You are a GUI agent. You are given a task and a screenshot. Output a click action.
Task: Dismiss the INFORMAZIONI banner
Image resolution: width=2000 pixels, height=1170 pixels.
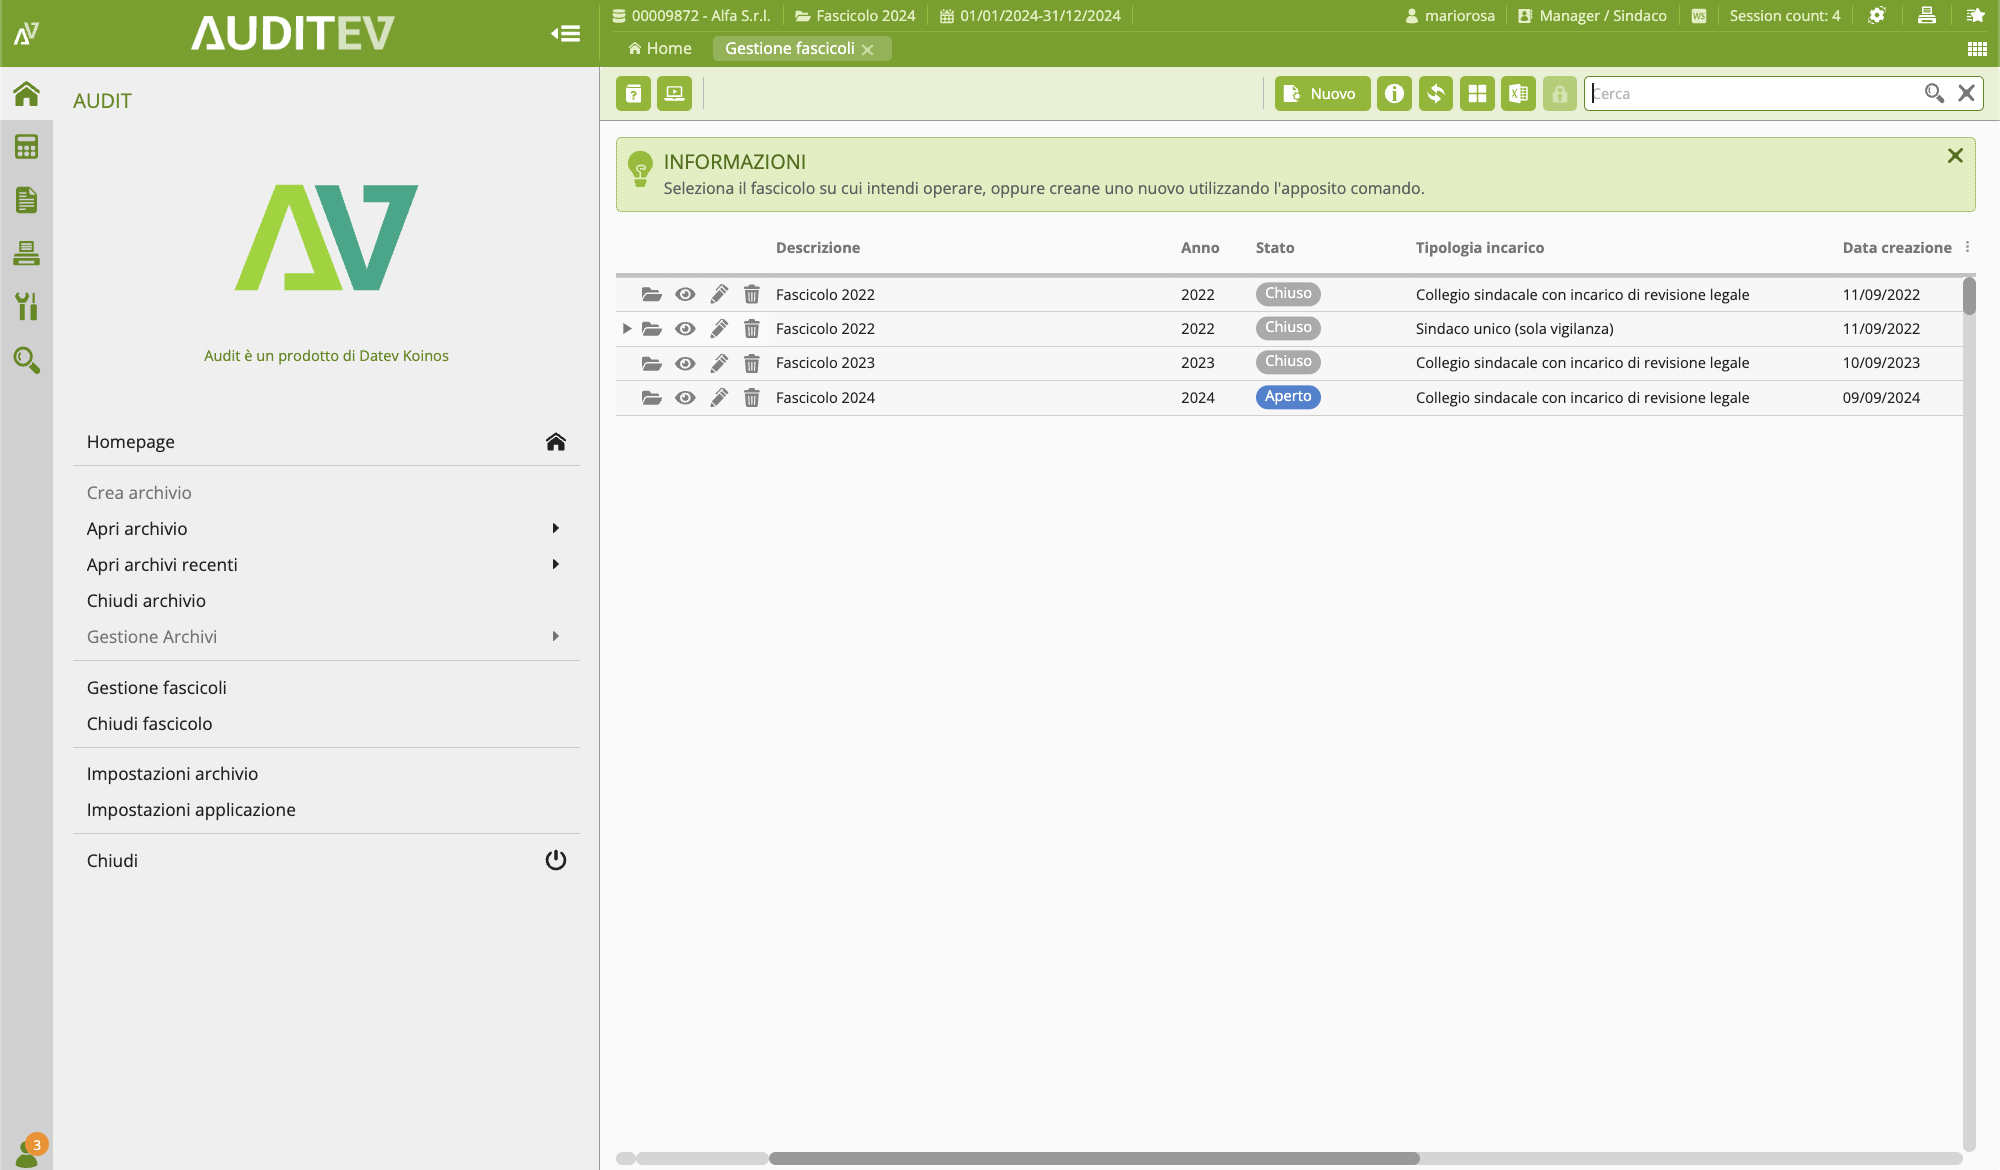(1955, 156)
